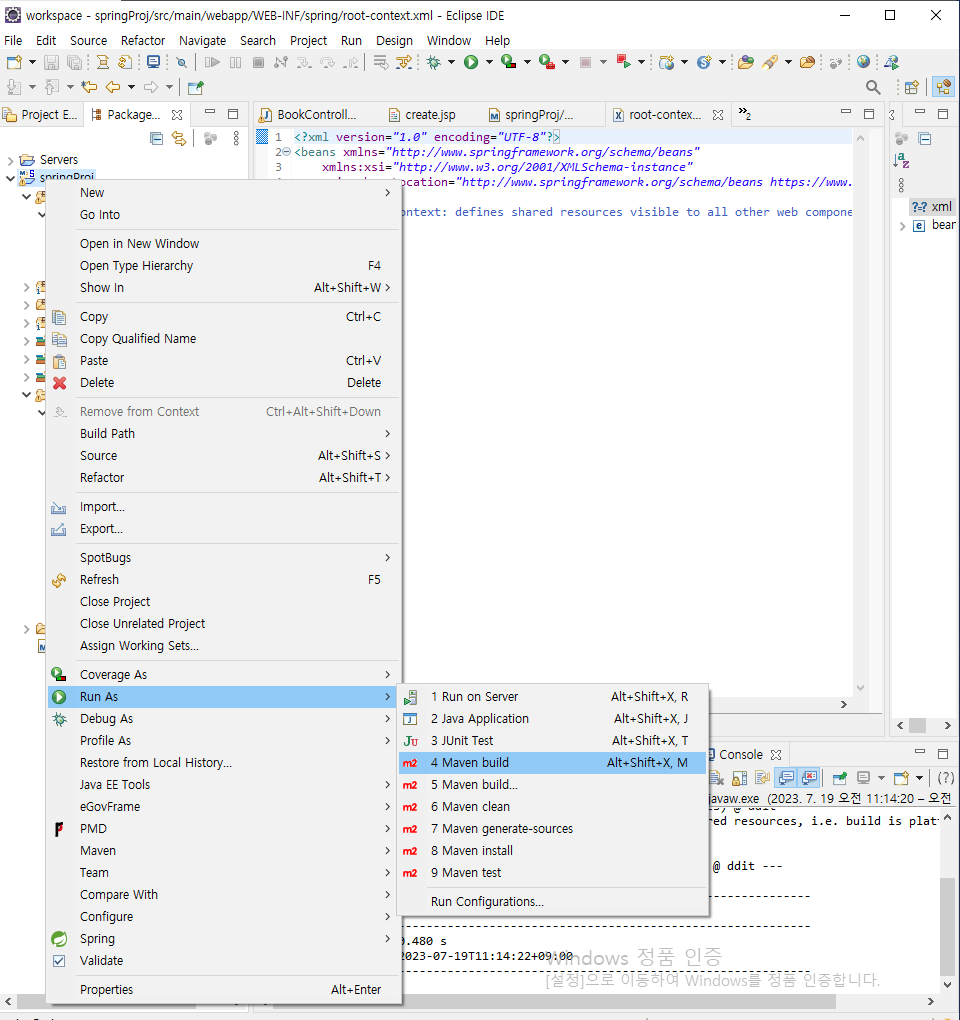Expand the Servers tree node
Screen dimensions: 960x1020
[x=10, y=160]
